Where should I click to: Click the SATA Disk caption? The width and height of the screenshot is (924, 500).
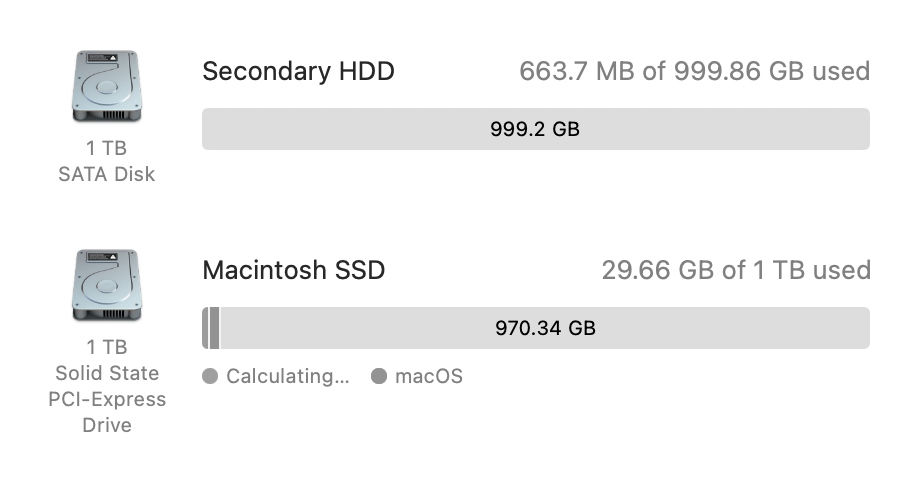(x=106, y=174)
